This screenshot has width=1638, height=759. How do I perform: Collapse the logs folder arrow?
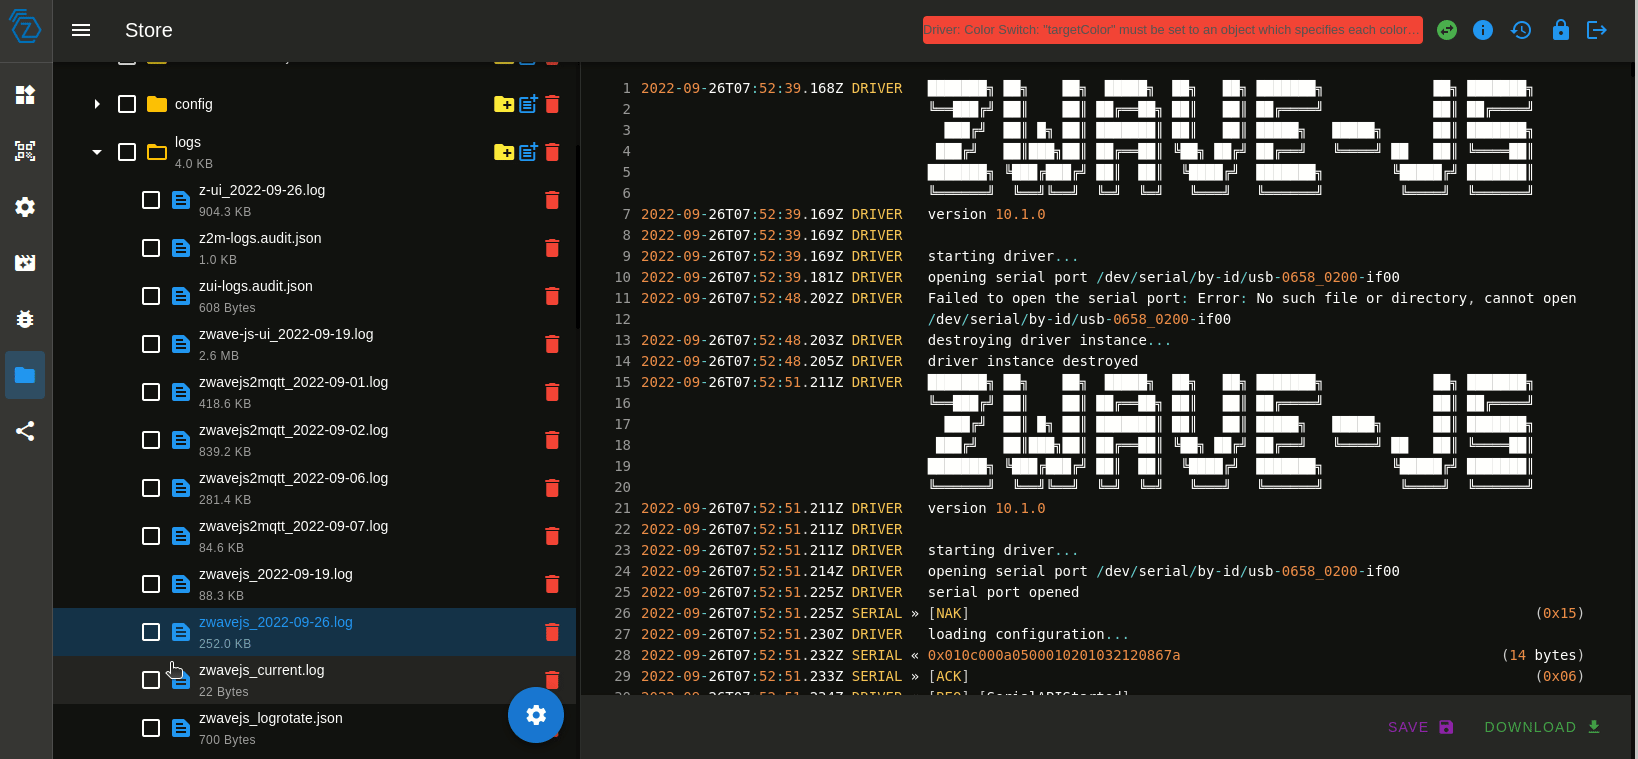coord(97,152)
